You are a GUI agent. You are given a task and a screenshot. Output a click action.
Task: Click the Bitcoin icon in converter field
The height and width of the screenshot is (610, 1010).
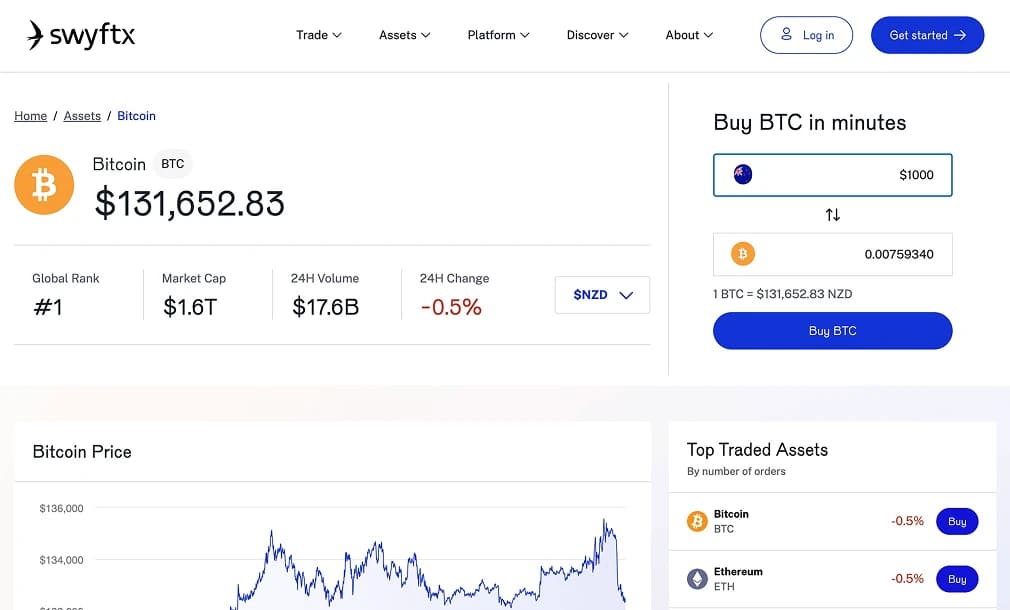tap(742, 254)
